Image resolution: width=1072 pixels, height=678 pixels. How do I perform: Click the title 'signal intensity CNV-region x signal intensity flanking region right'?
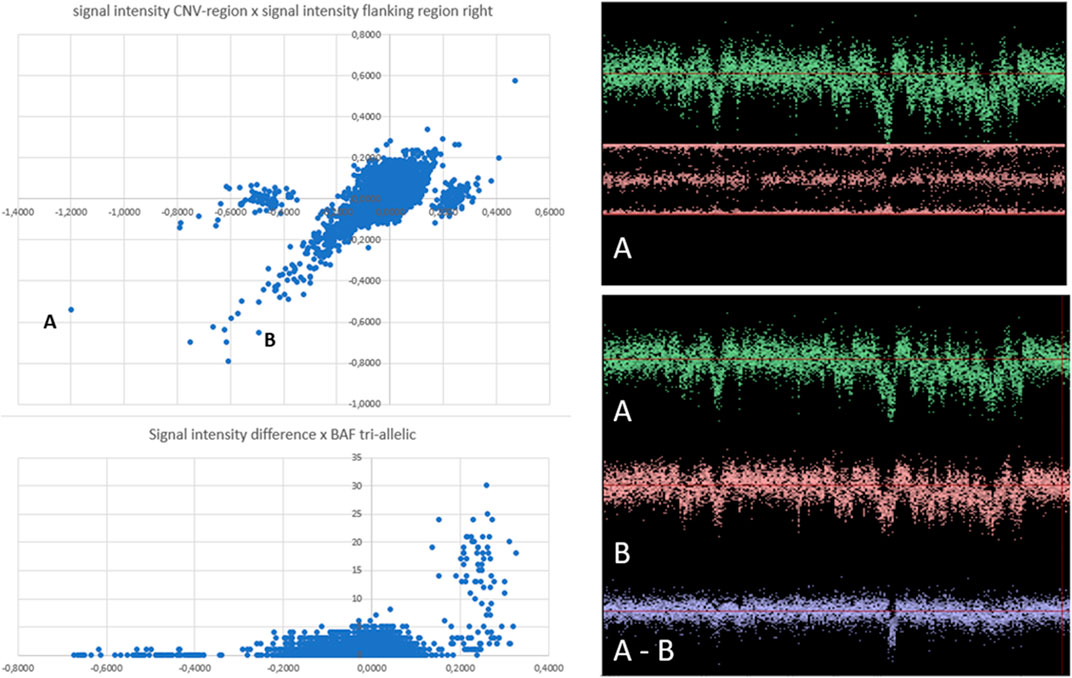pyautogui.click(x=283, y=12)
